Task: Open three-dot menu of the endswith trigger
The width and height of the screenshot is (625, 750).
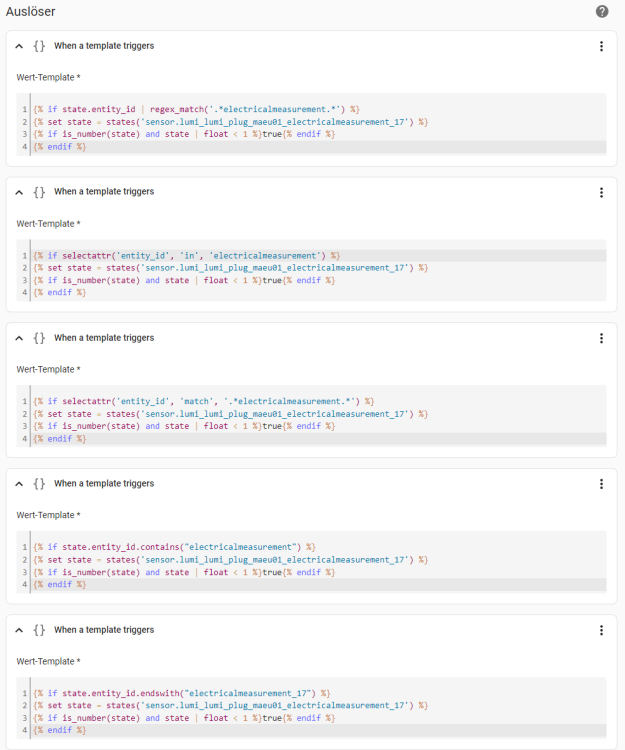Action: coord(601,630)
